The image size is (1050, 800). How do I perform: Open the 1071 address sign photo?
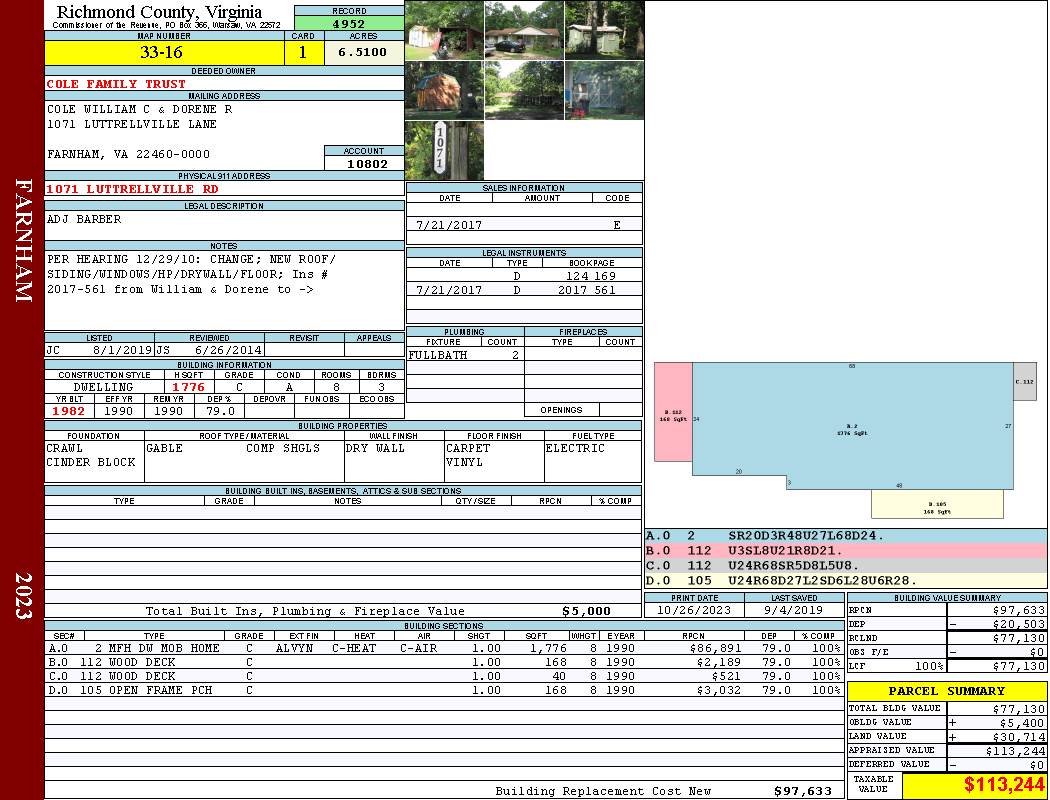point(444,151)
